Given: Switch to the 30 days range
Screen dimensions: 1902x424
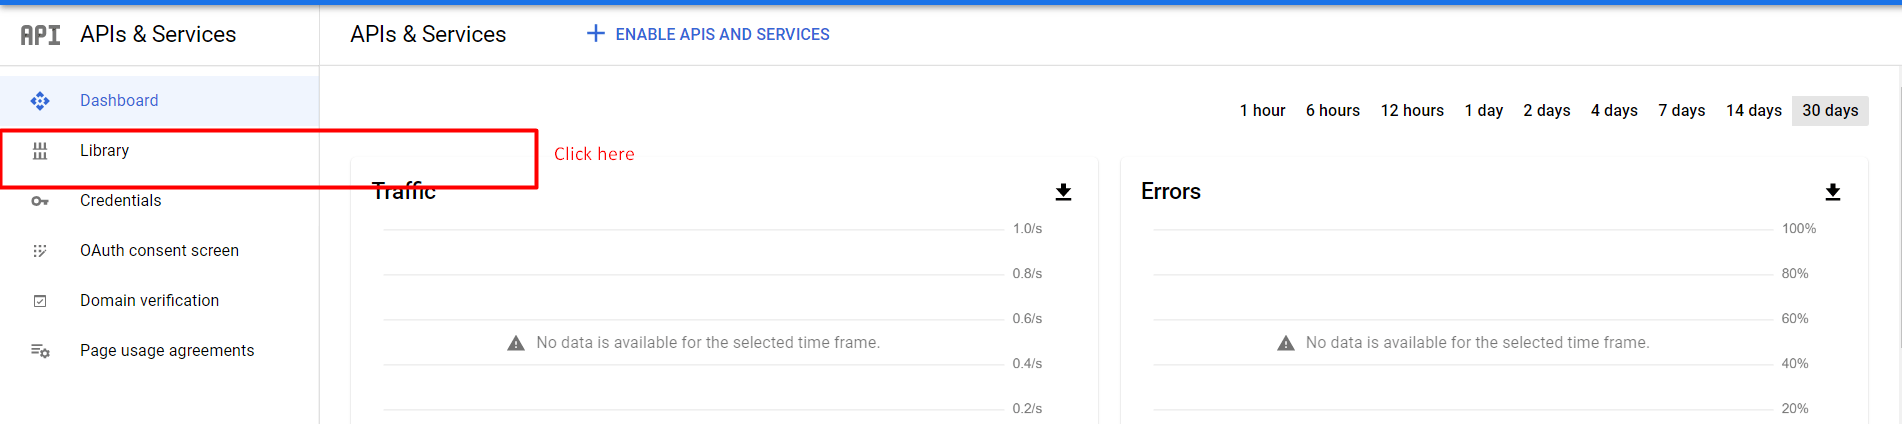Looking at the screenshot, I should coord(1829,111).
